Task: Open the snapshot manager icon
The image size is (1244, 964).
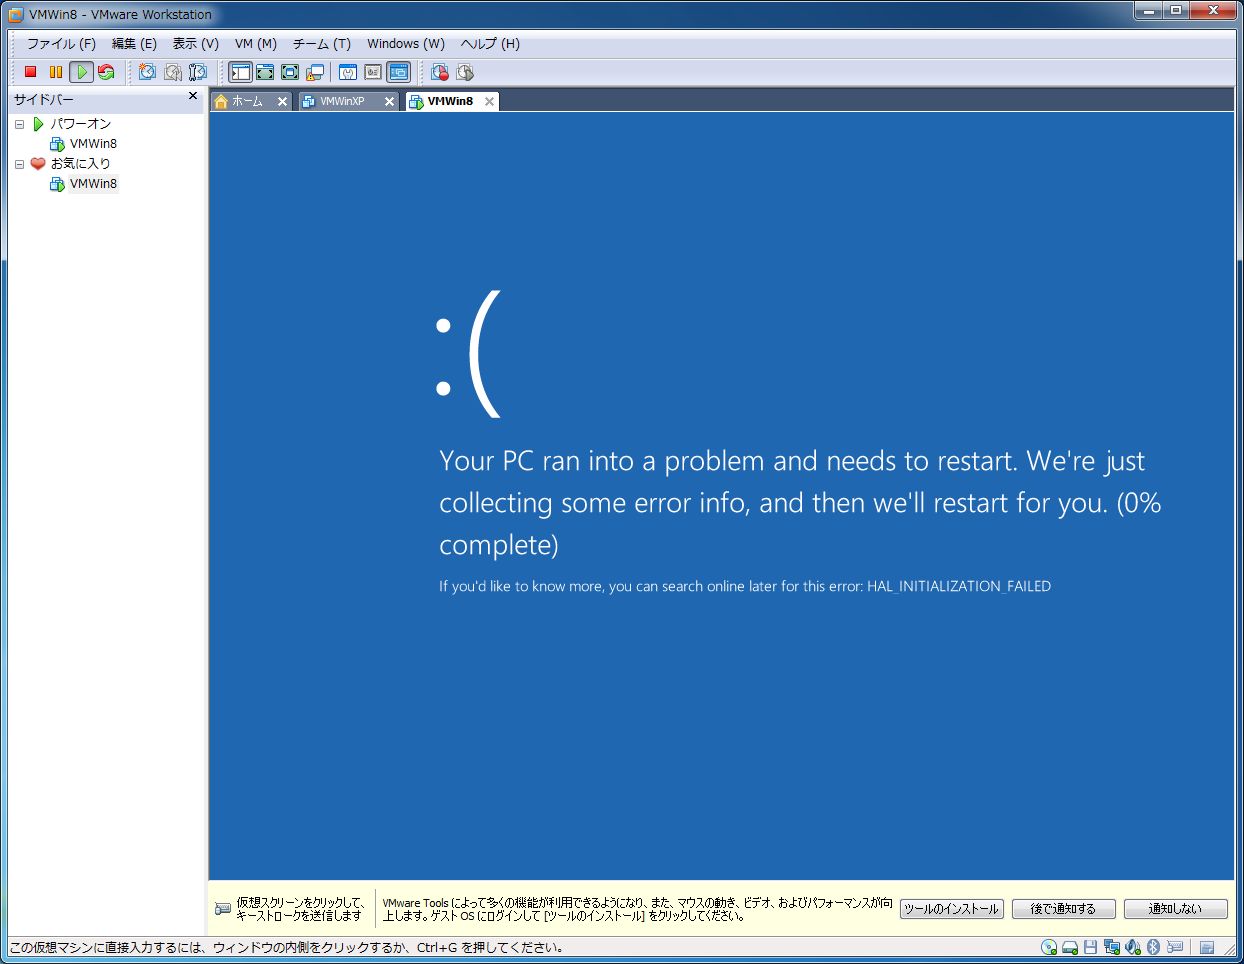Action: click(x=198, y=72)
